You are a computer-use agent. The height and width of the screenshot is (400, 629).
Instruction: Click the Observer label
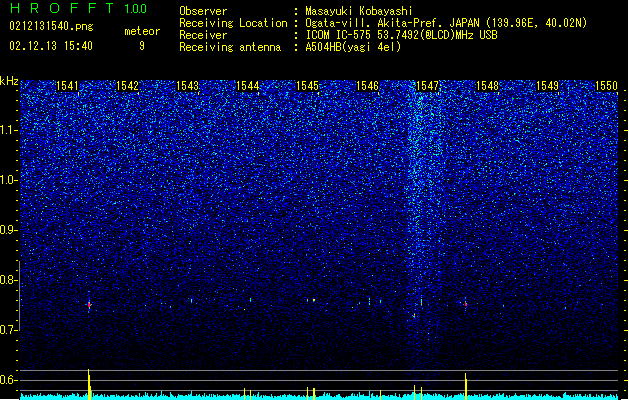(x=203, y=11)
